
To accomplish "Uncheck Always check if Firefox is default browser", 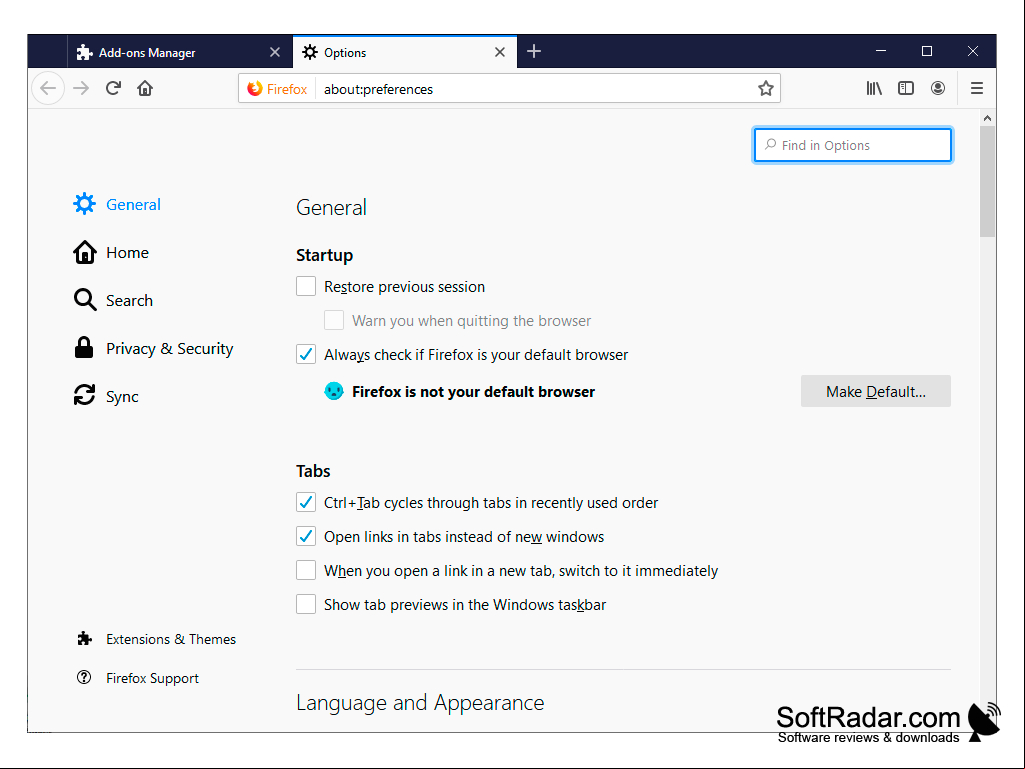I will (306, 354).
